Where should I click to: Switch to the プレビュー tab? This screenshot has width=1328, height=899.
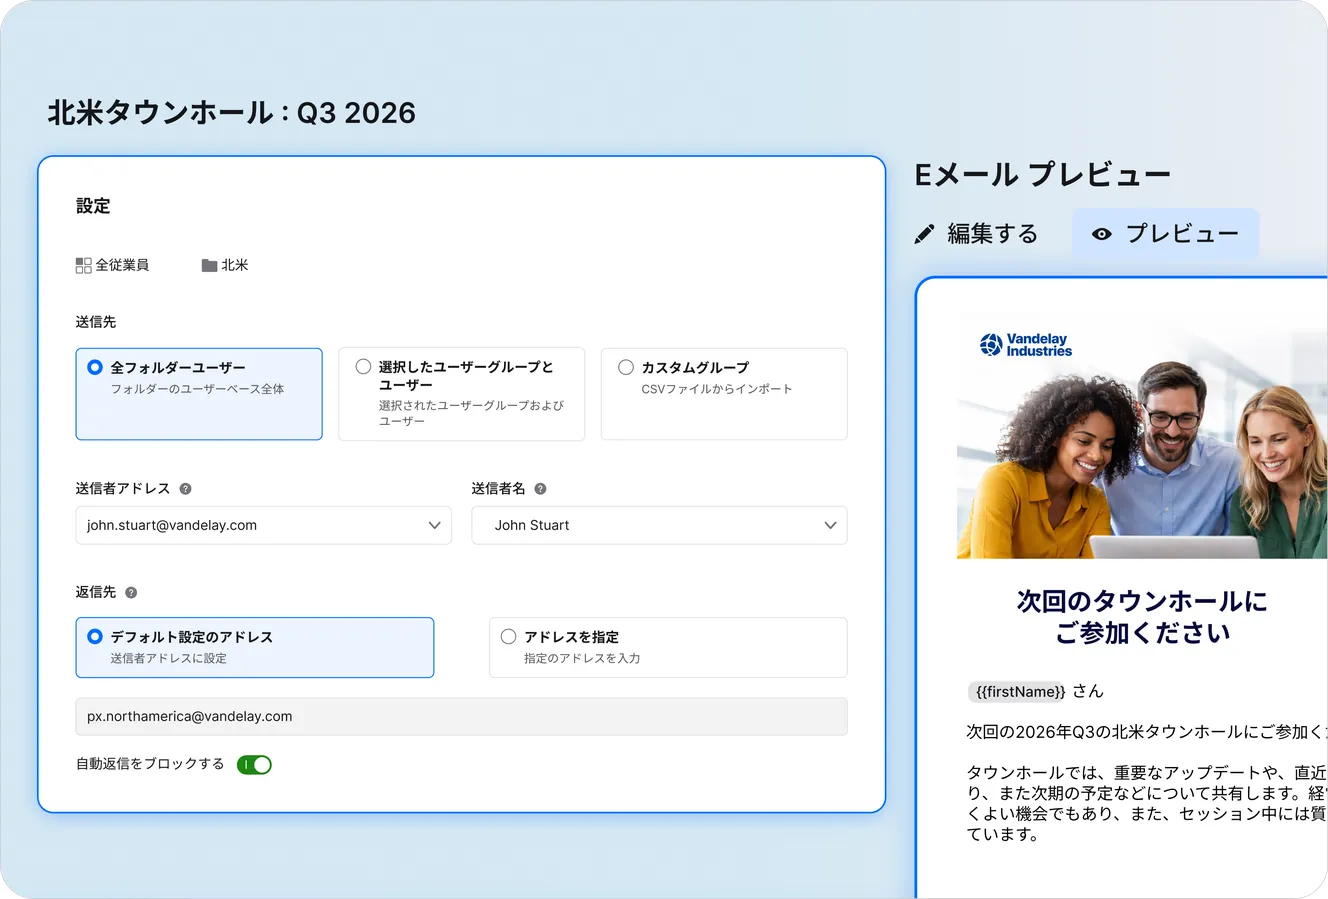click(x=1166, y=234)
